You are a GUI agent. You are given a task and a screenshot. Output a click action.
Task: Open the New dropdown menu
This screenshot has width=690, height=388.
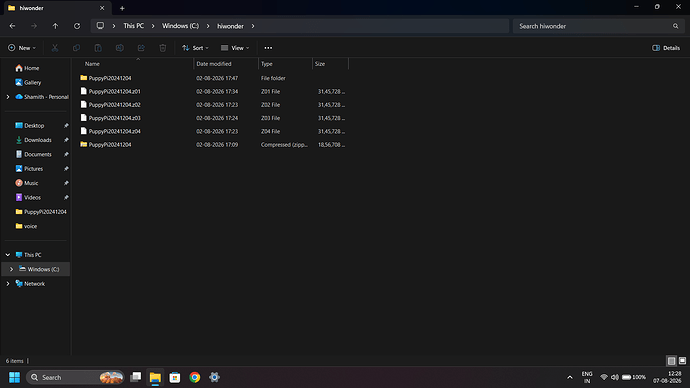tap(22, 48)
